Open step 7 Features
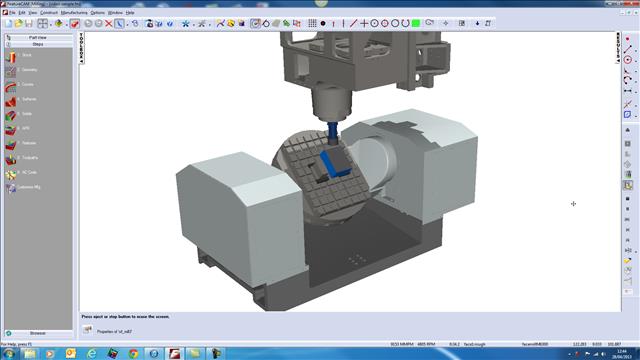Viewport: 640px width, 360px height. tap(21, 144)
